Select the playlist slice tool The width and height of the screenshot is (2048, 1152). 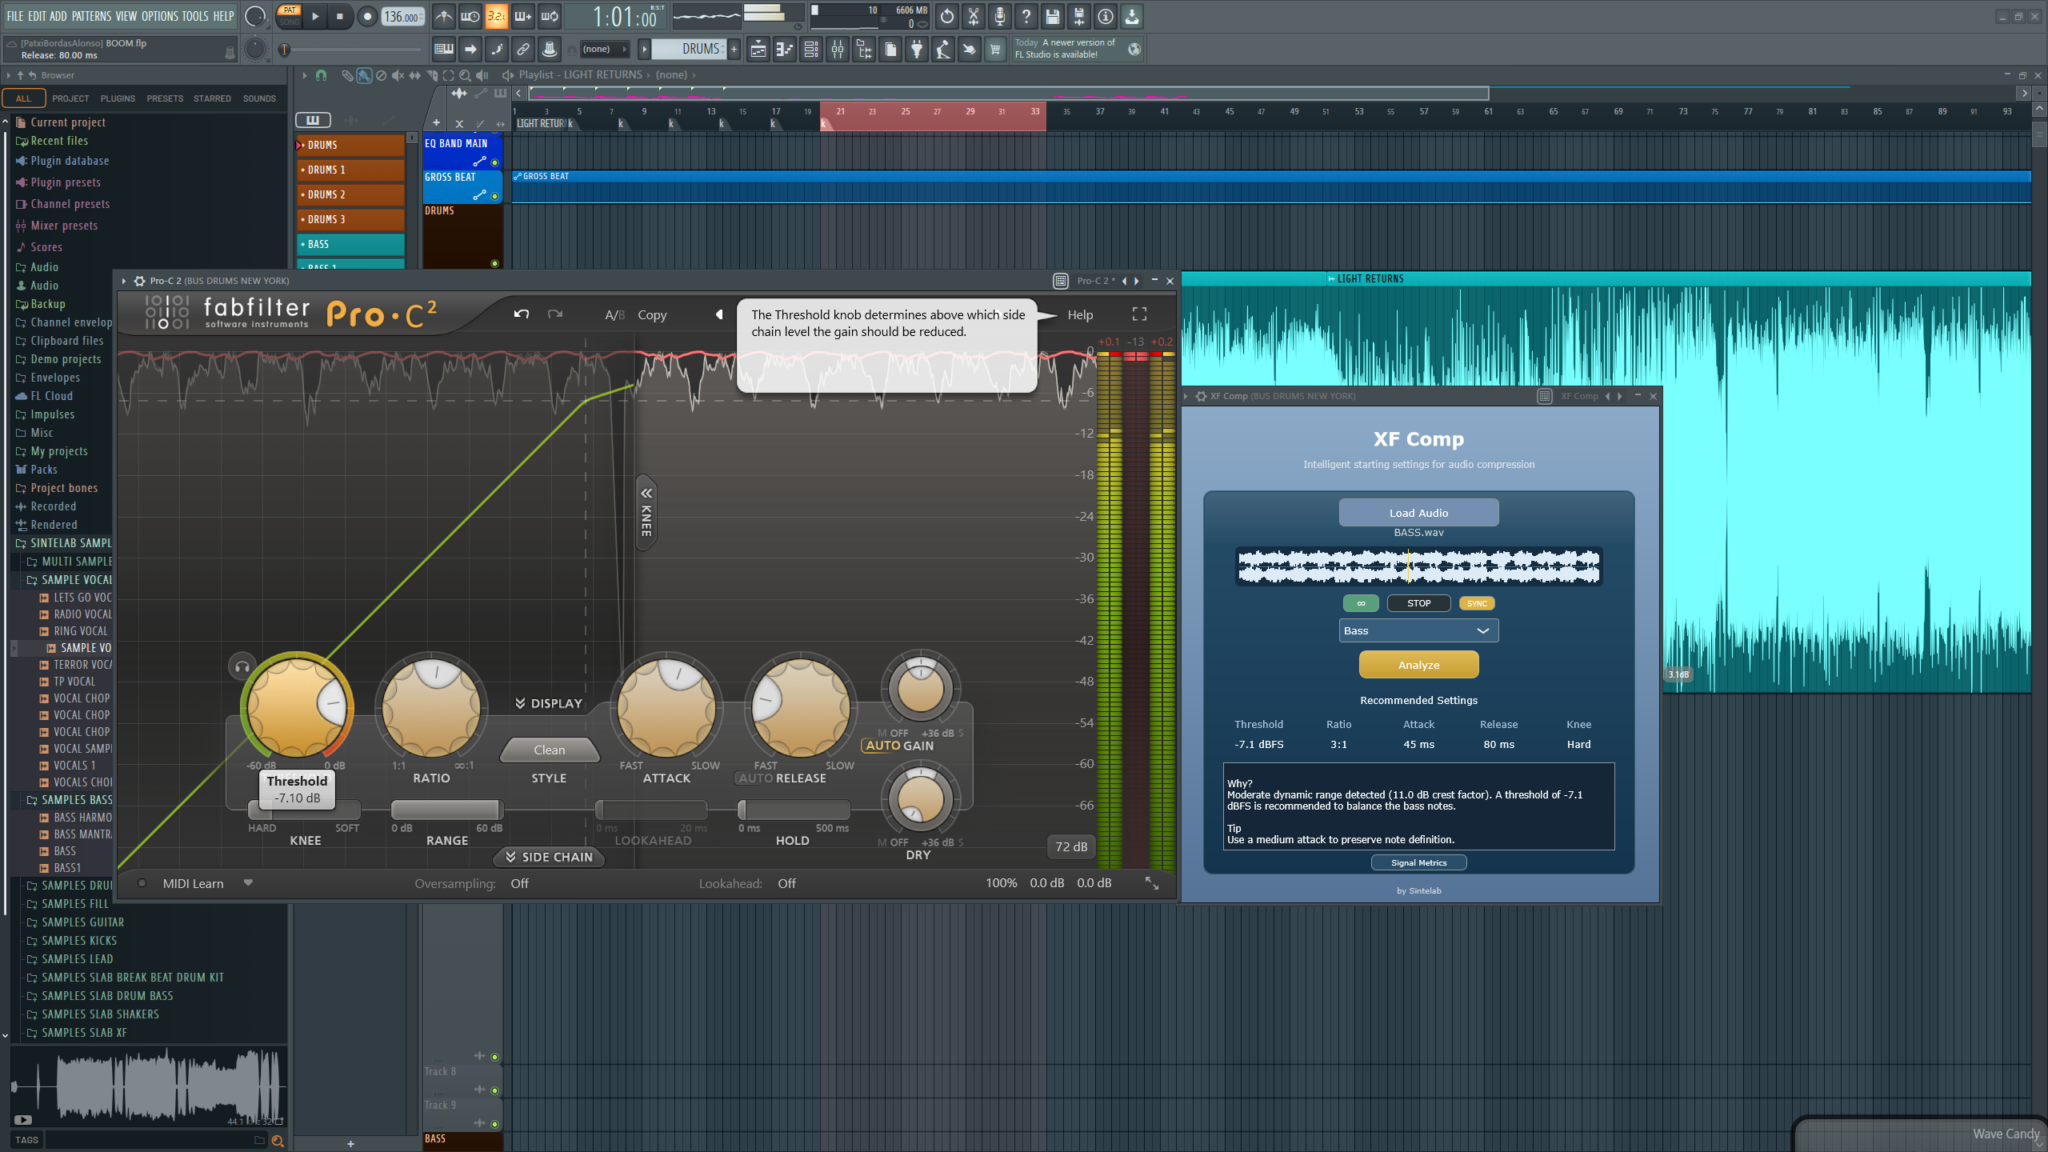click(x=431, y=75)
